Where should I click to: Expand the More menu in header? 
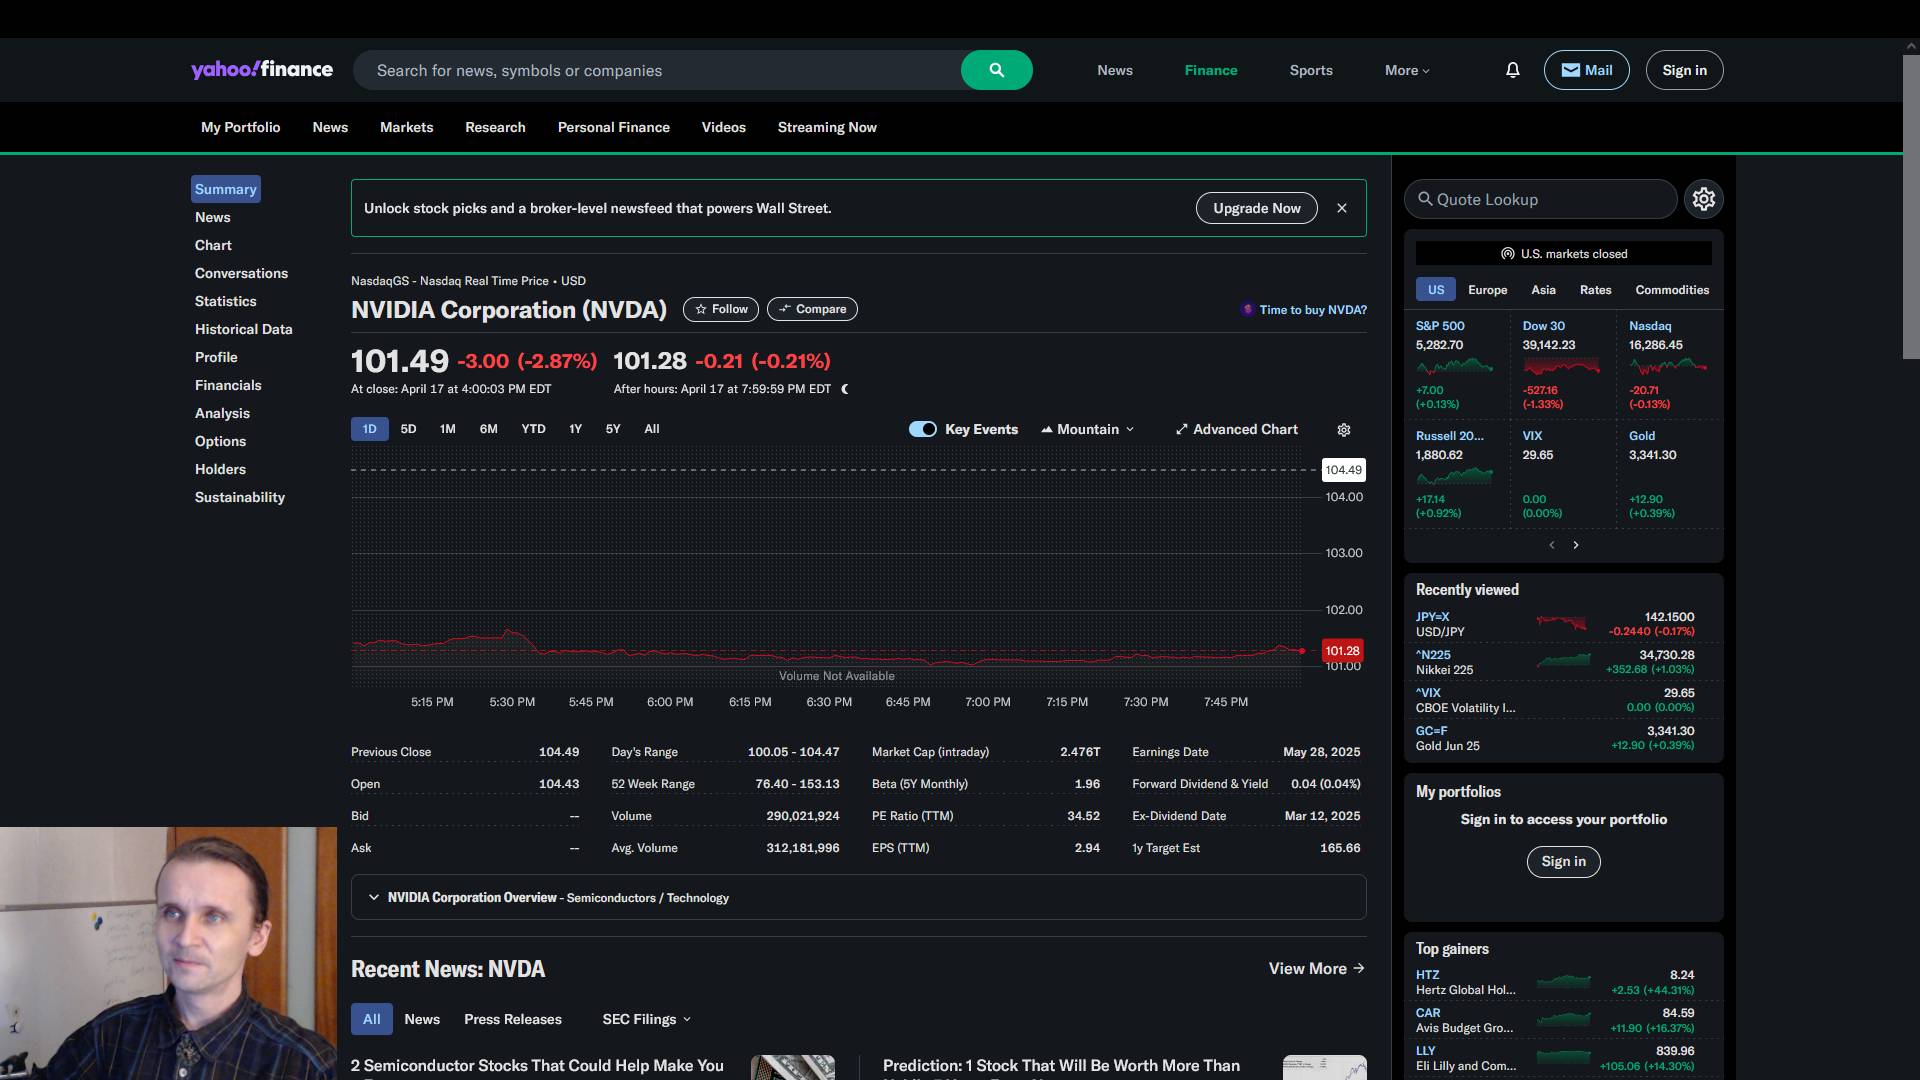pos(1407,70)
